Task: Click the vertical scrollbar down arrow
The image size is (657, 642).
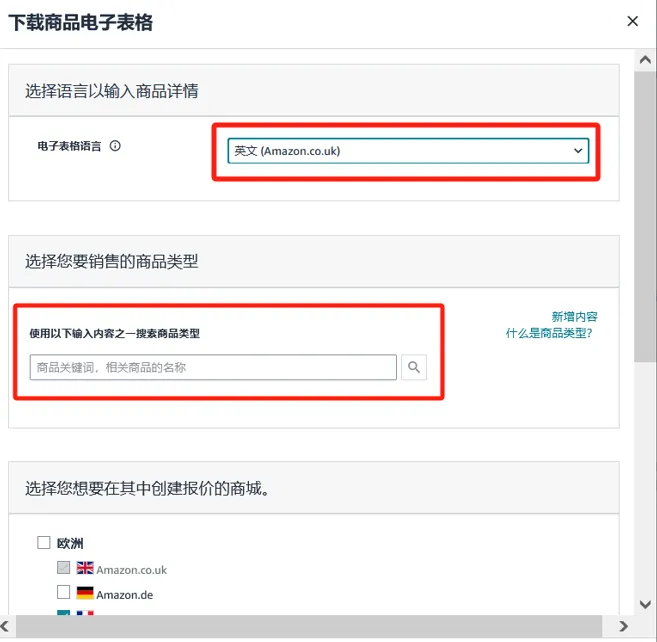Action: (x=646, y=606)
